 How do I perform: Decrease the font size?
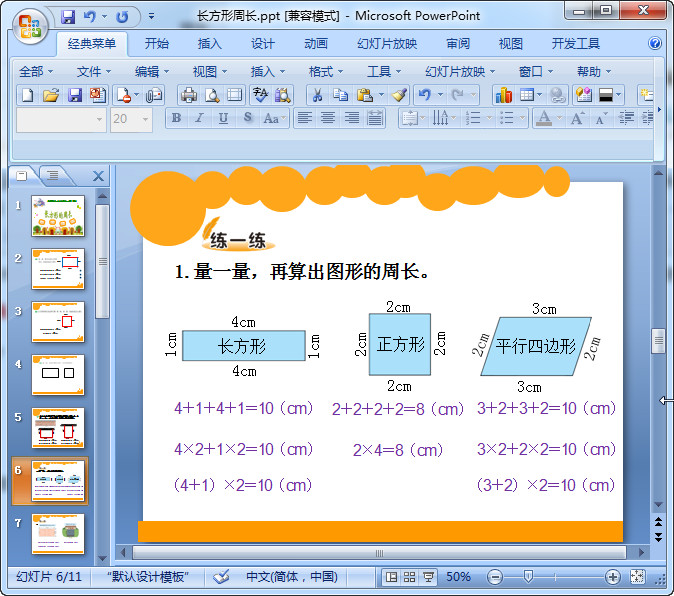(601, 118)
